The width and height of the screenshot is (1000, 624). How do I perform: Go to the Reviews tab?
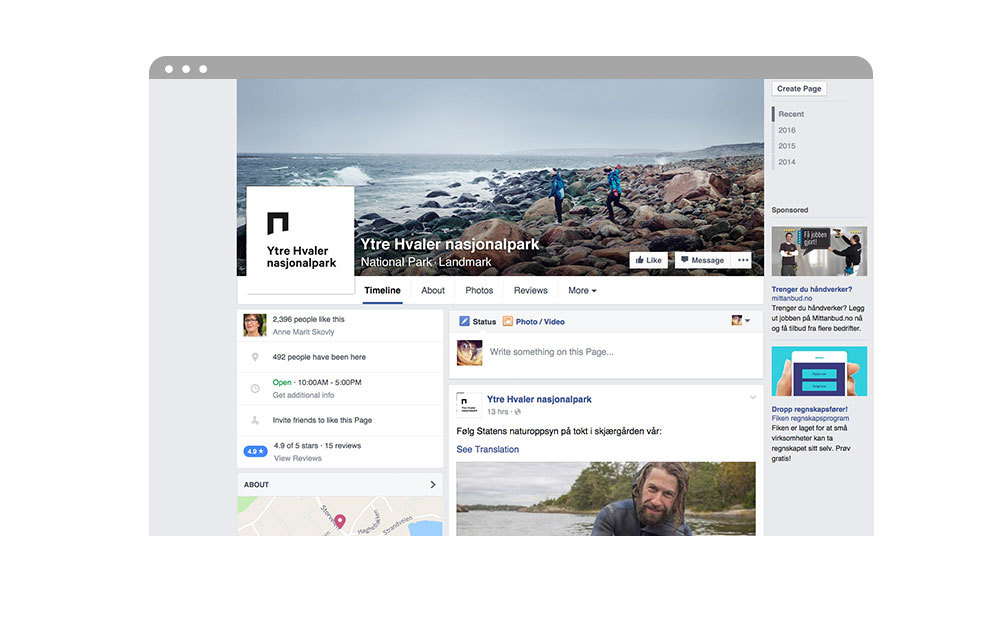[531, 290]
